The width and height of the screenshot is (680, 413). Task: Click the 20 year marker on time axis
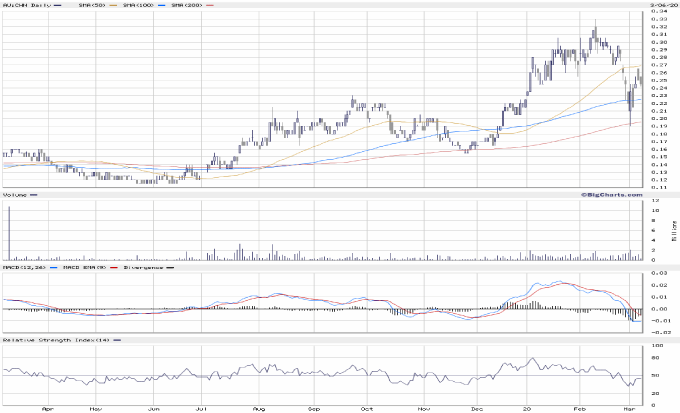click(526, 408)
